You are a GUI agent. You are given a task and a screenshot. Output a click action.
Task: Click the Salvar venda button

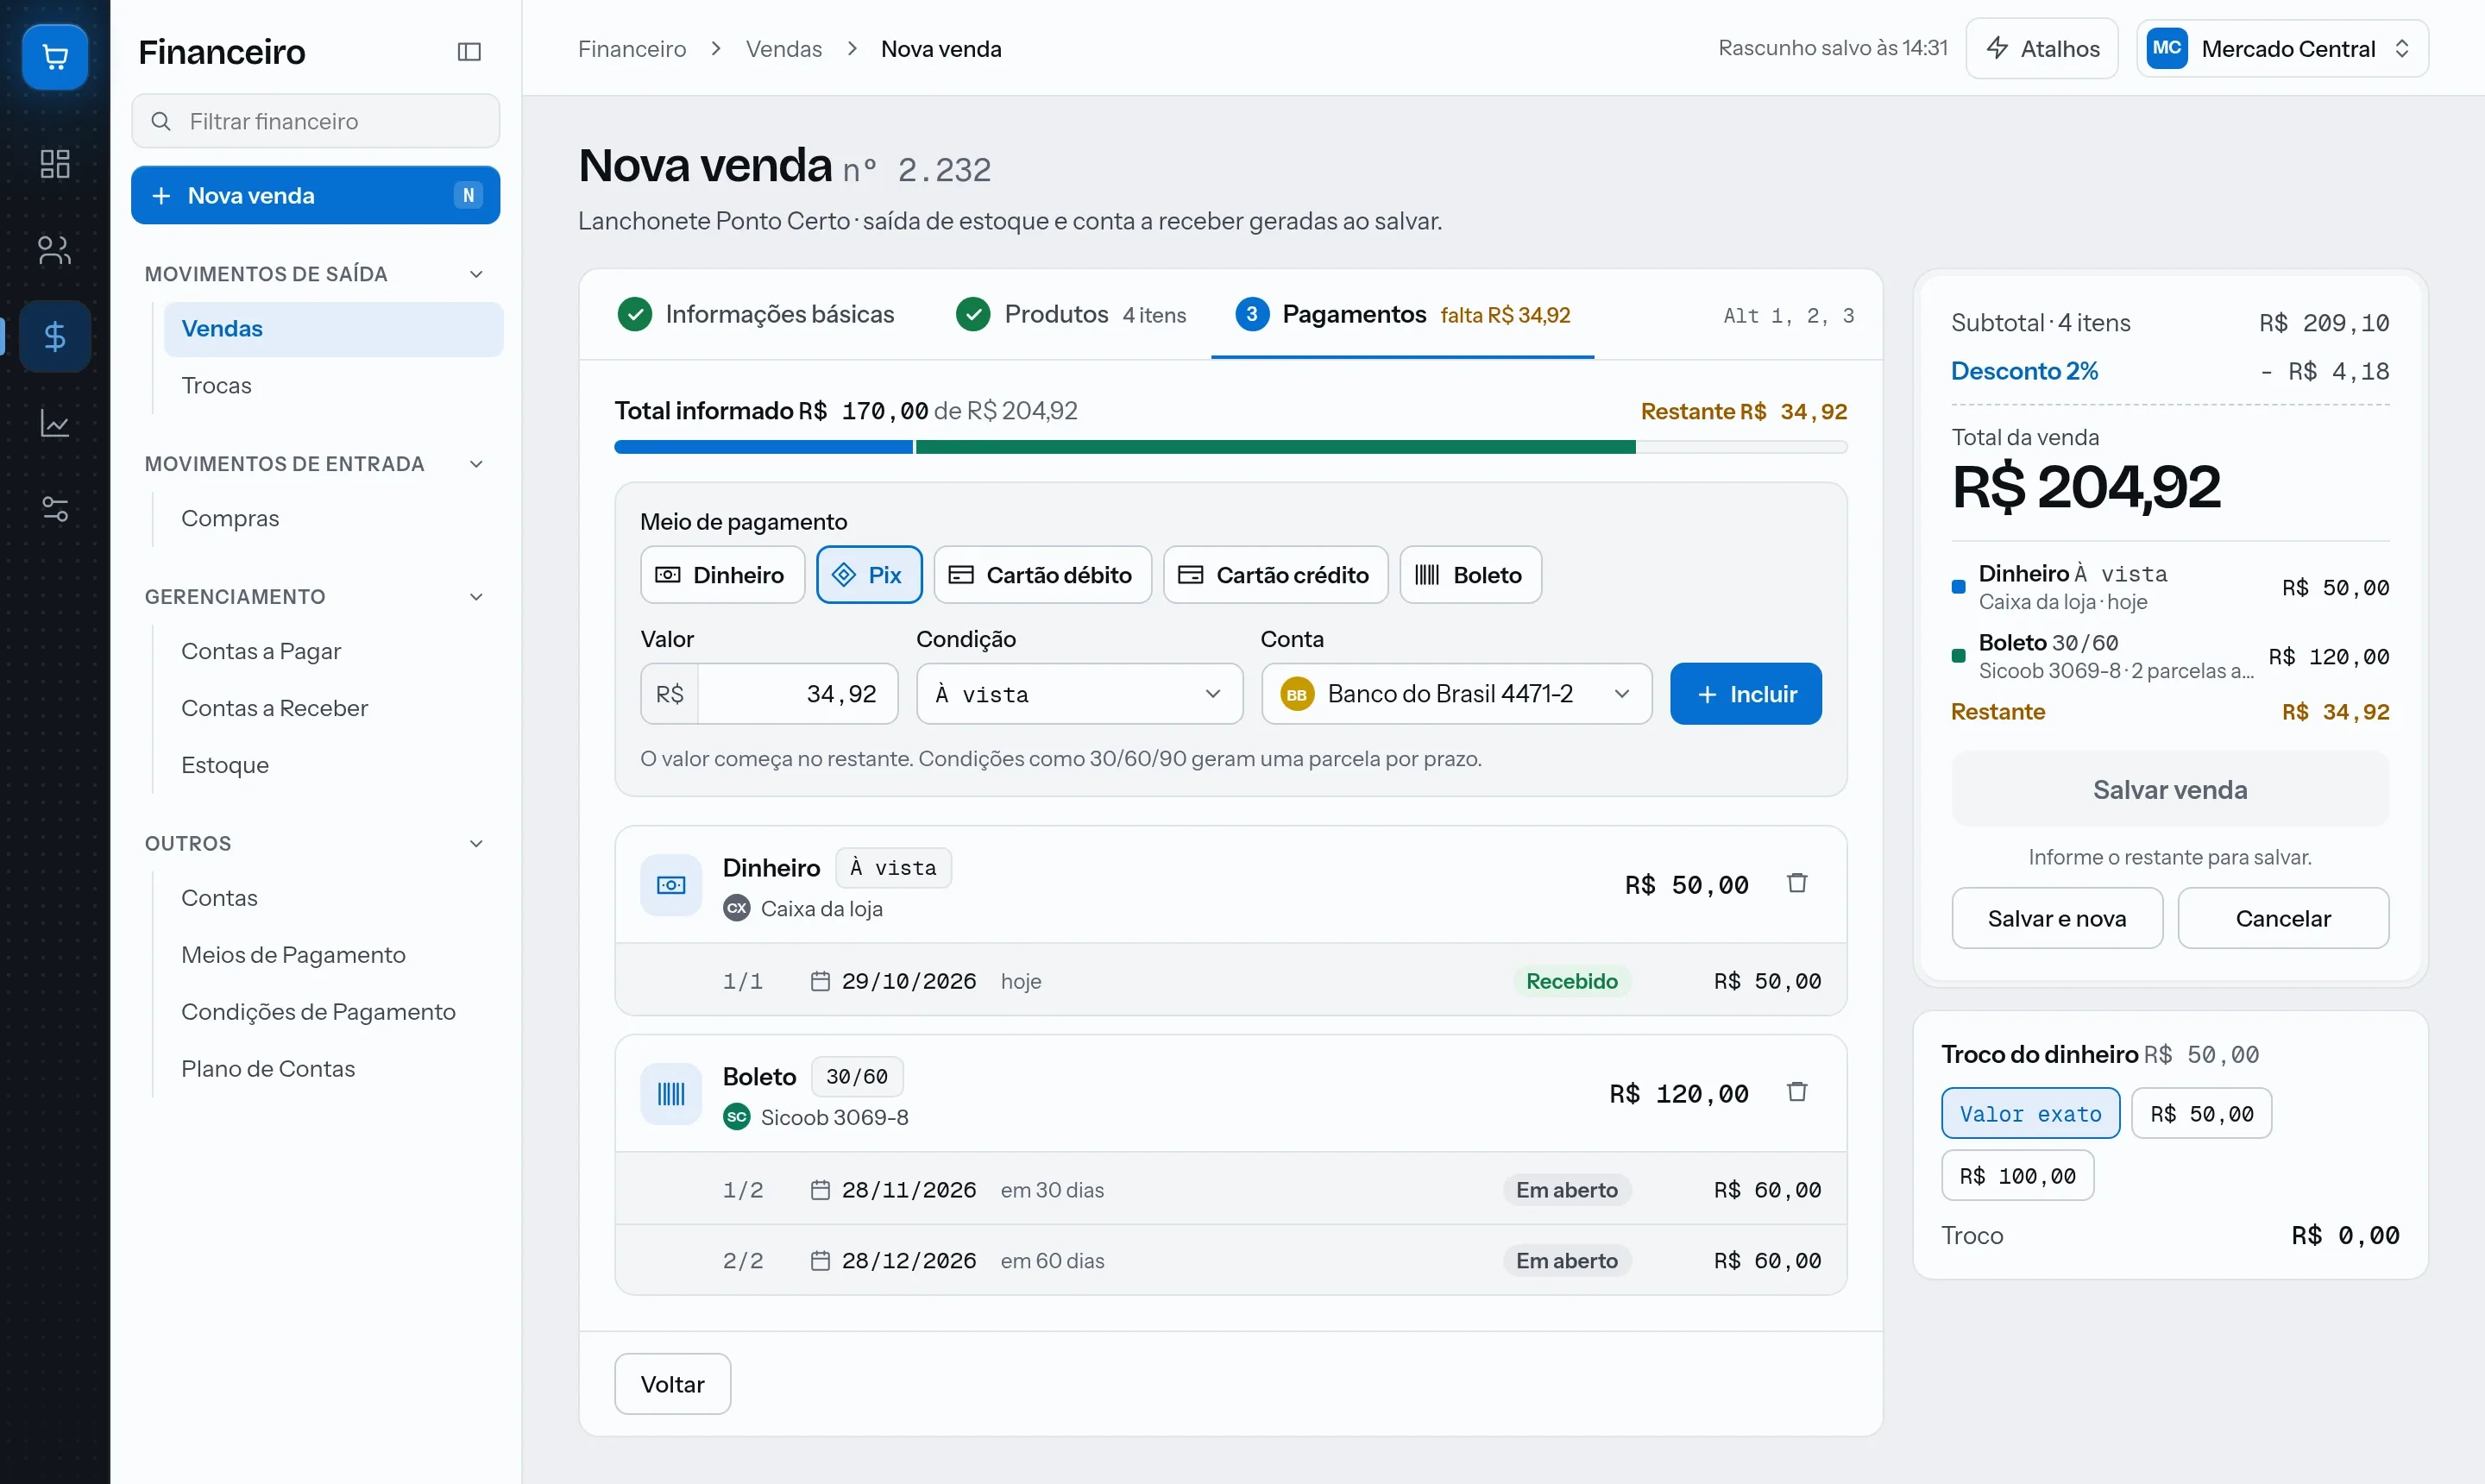click(2170, 790)
